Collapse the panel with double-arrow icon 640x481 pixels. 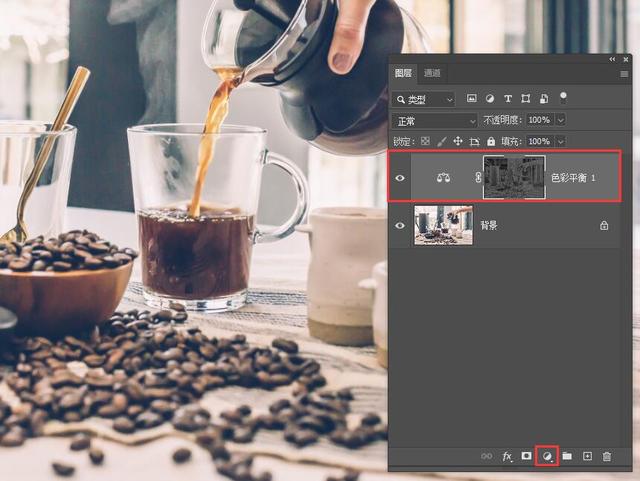click(x=612, y=60)
